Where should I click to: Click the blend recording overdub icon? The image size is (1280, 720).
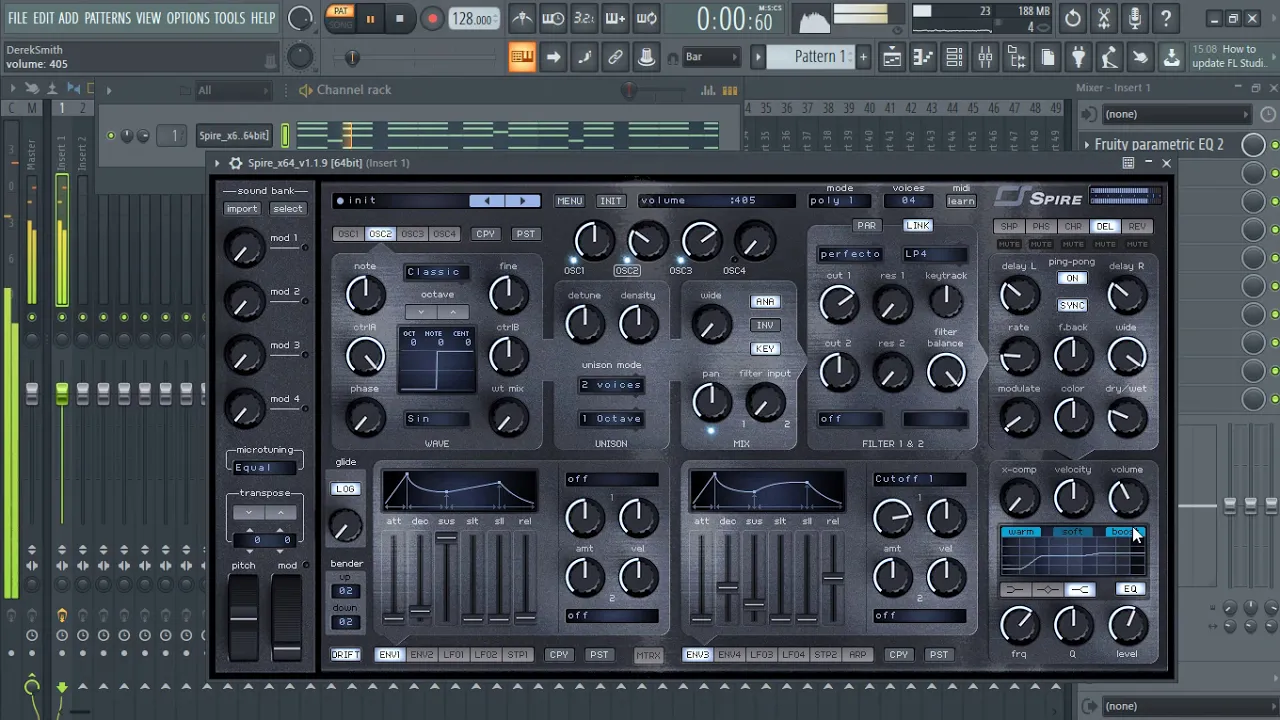[x=616, y=19]
